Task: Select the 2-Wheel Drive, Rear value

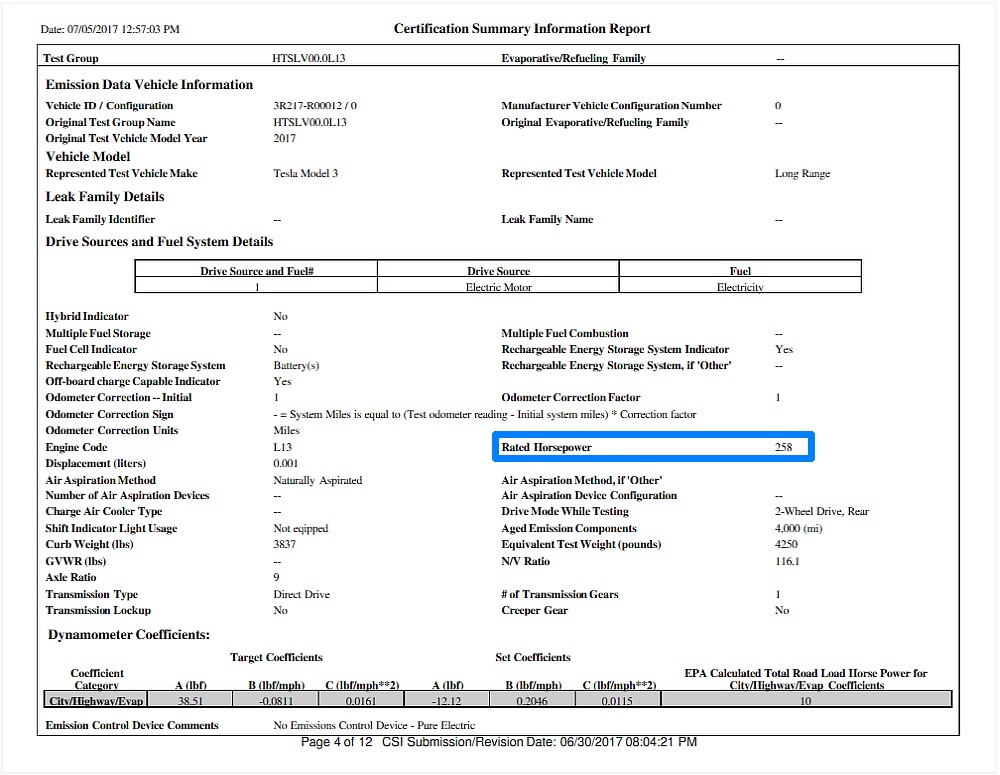Action: (x=821, y=512)
